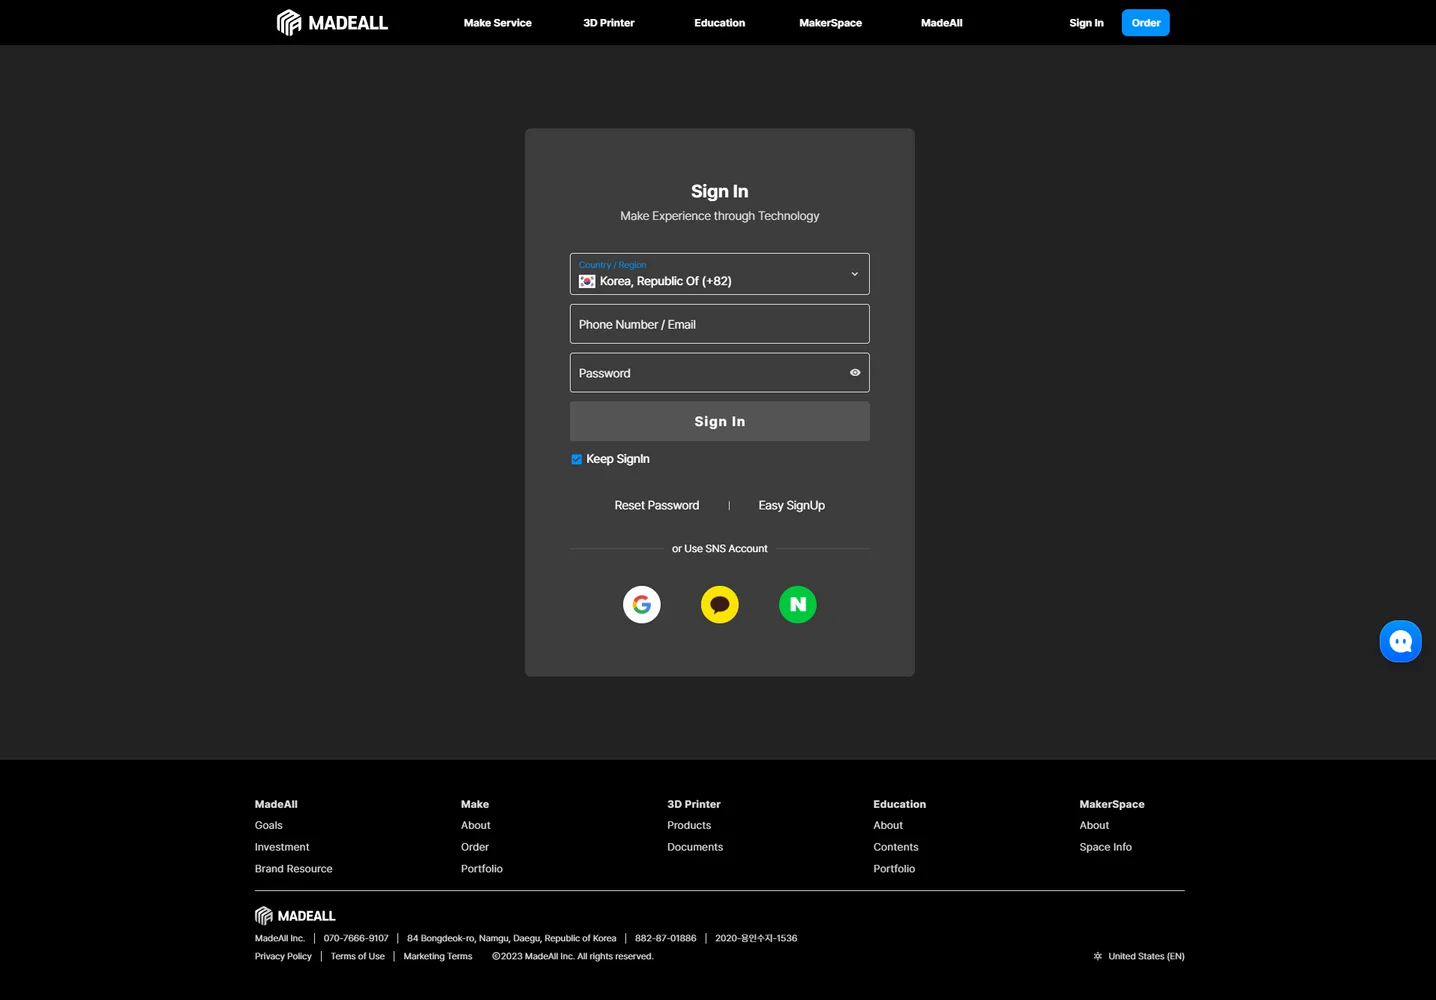Viewport: 1436px width, 1000px height.
Task: Sign in with KakaoTalk icon
Action: [720, 604]
